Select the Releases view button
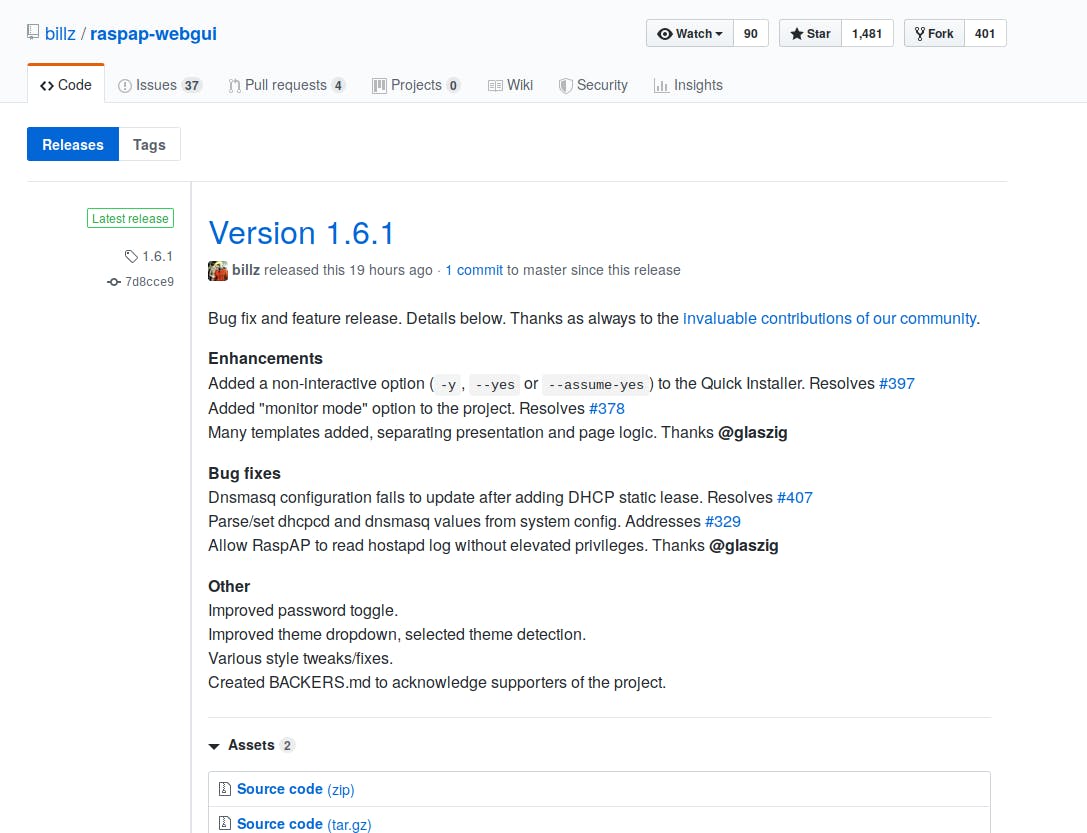The image size is (1087, 833). (73, 144)
